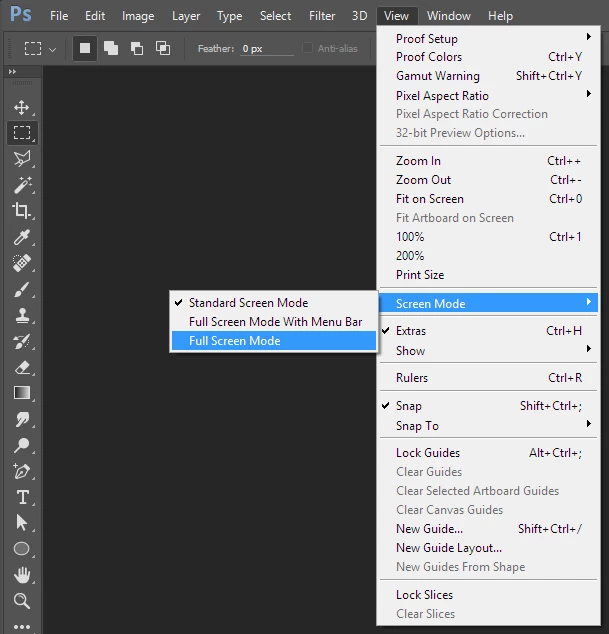Image resolution: width=609 pixels, height=634 pixels.
Task: Select the Magic Wand tool
Action: point(22,185)
